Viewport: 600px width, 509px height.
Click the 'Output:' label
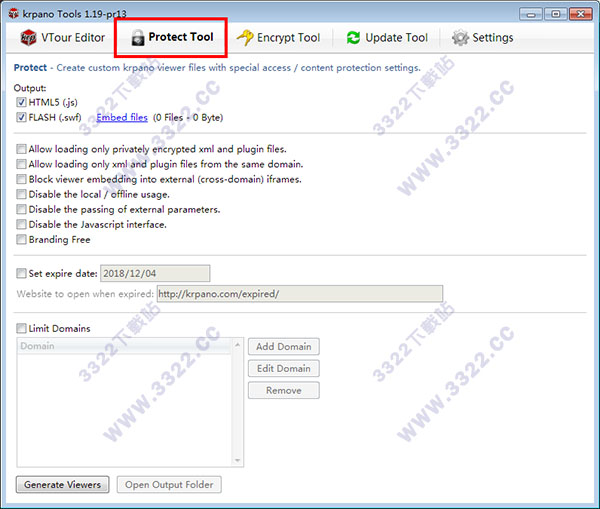point(30,88)
